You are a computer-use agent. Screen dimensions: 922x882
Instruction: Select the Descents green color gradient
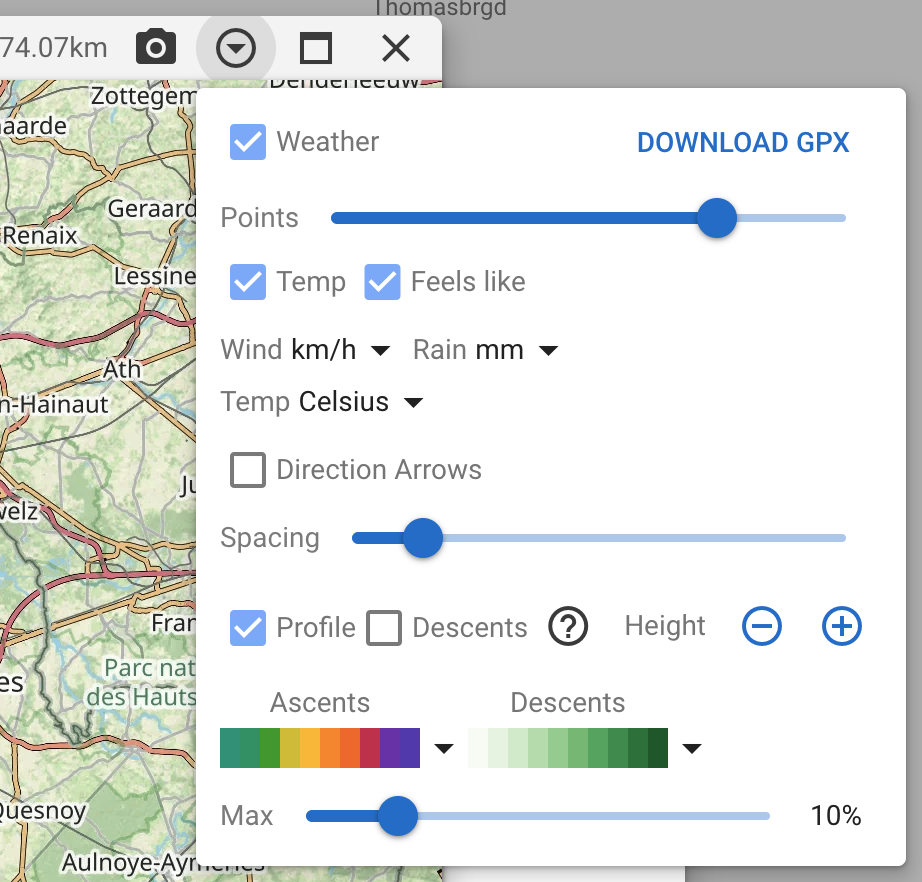568,748
